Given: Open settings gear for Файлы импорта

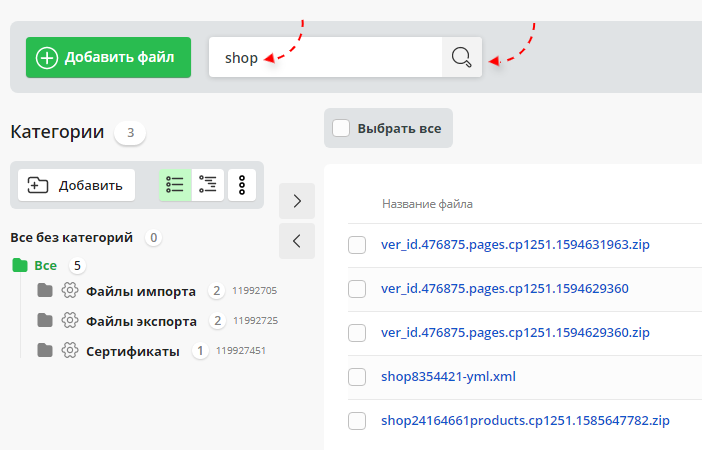Looking at the screenshot, I should 70,291.
